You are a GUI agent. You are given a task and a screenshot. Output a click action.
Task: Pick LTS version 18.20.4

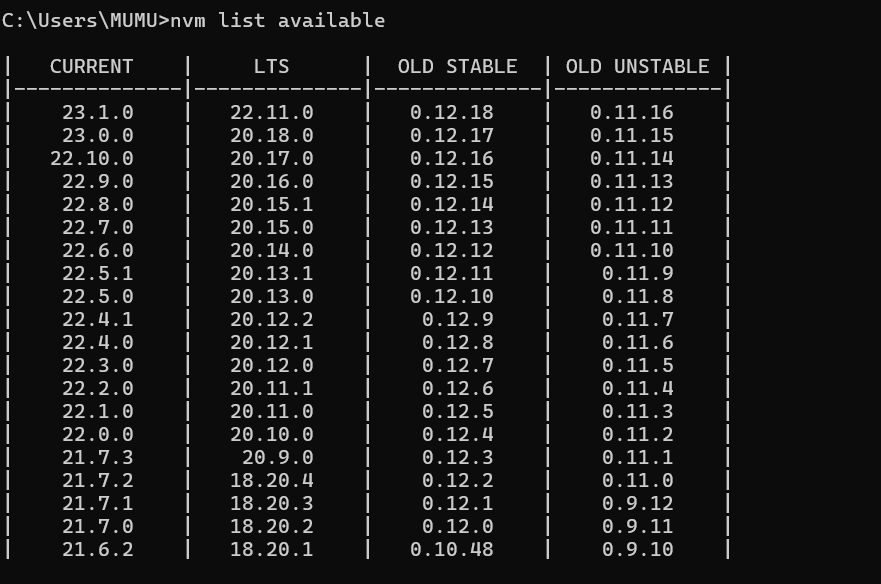271,480
